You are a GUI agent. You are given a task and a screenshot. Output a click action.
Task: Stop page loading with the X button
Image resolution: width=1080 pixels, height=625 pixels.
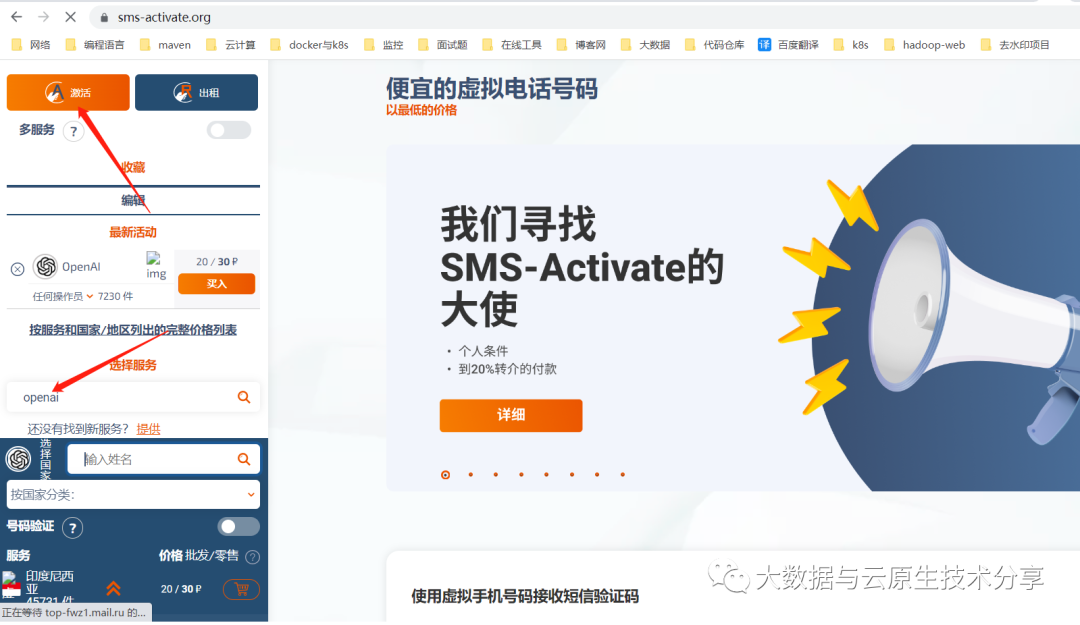click(x=70, y=17)
